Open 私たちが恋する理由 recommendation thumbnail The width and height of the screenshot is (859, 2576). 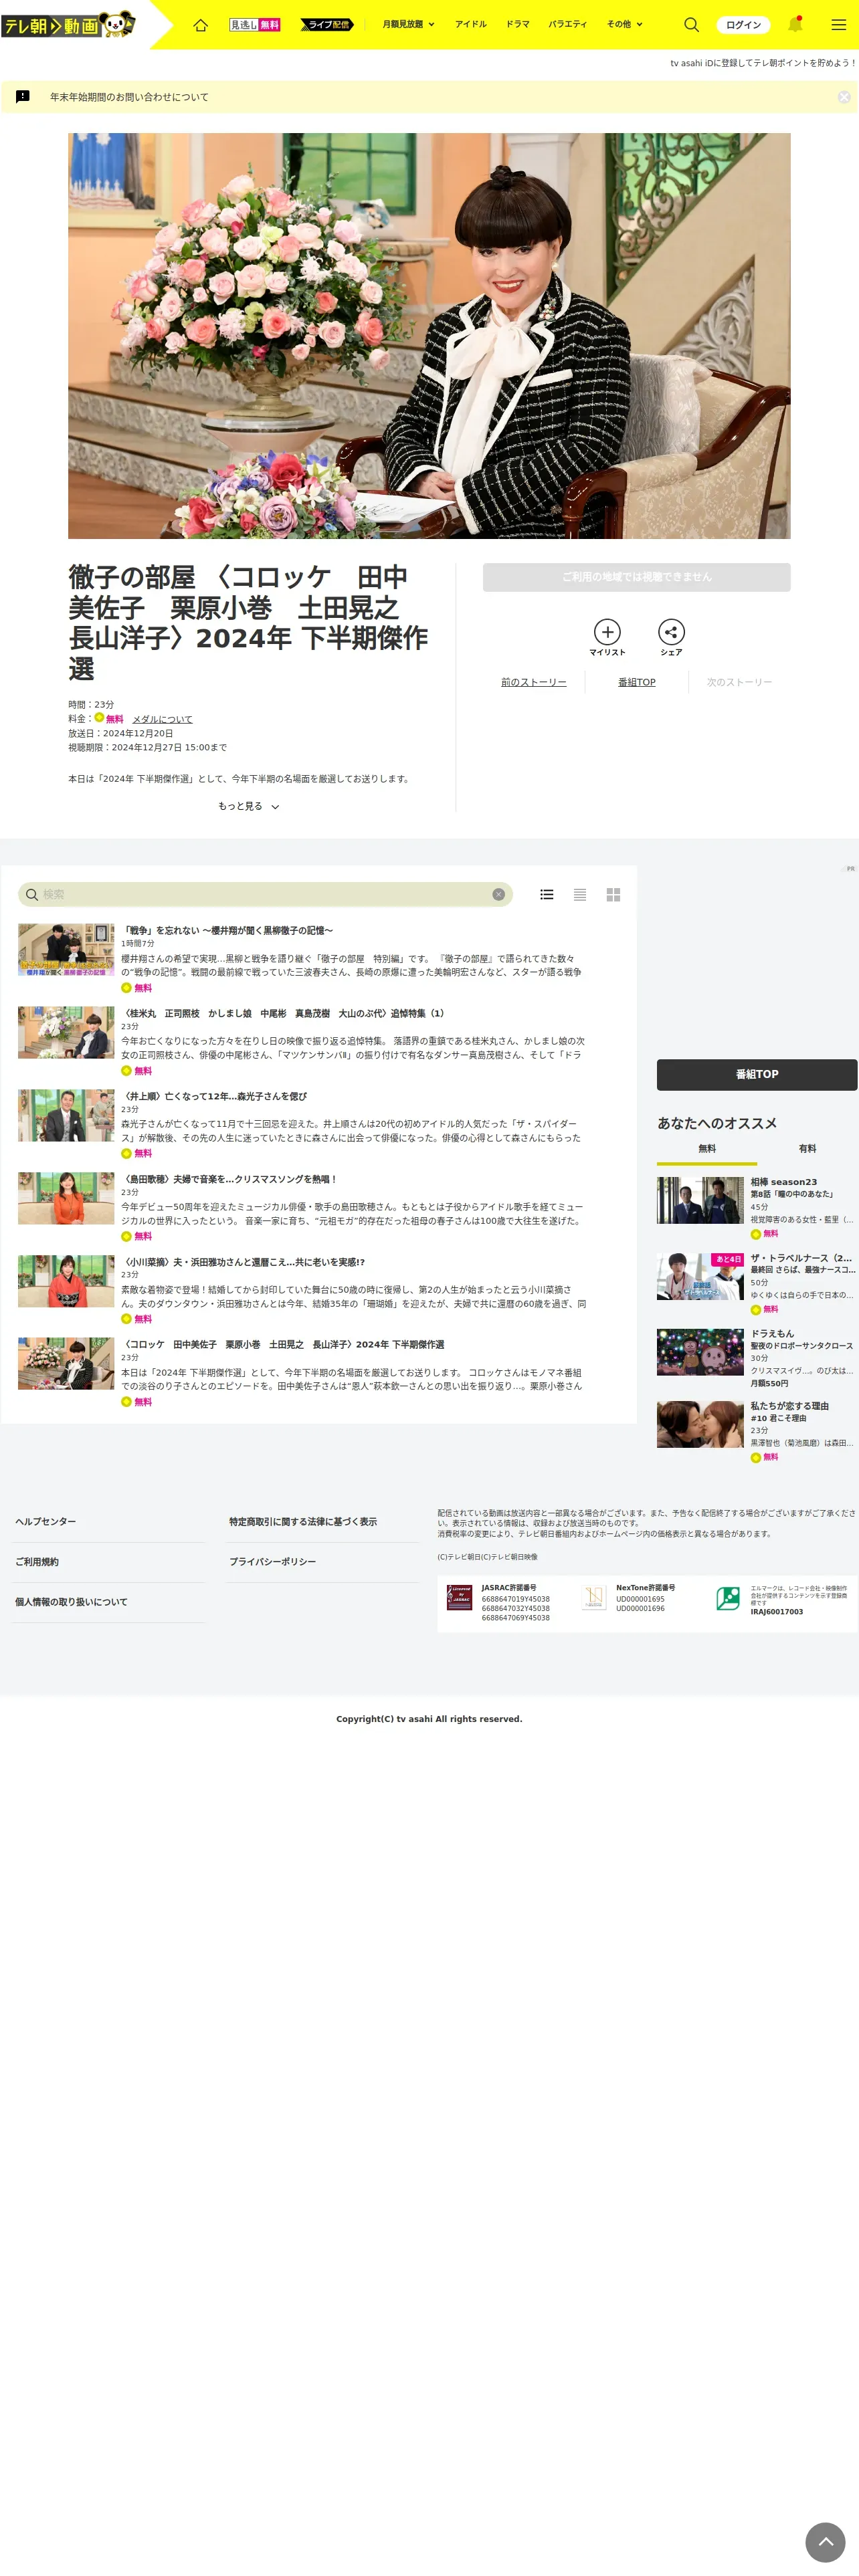click(700, 1424)
